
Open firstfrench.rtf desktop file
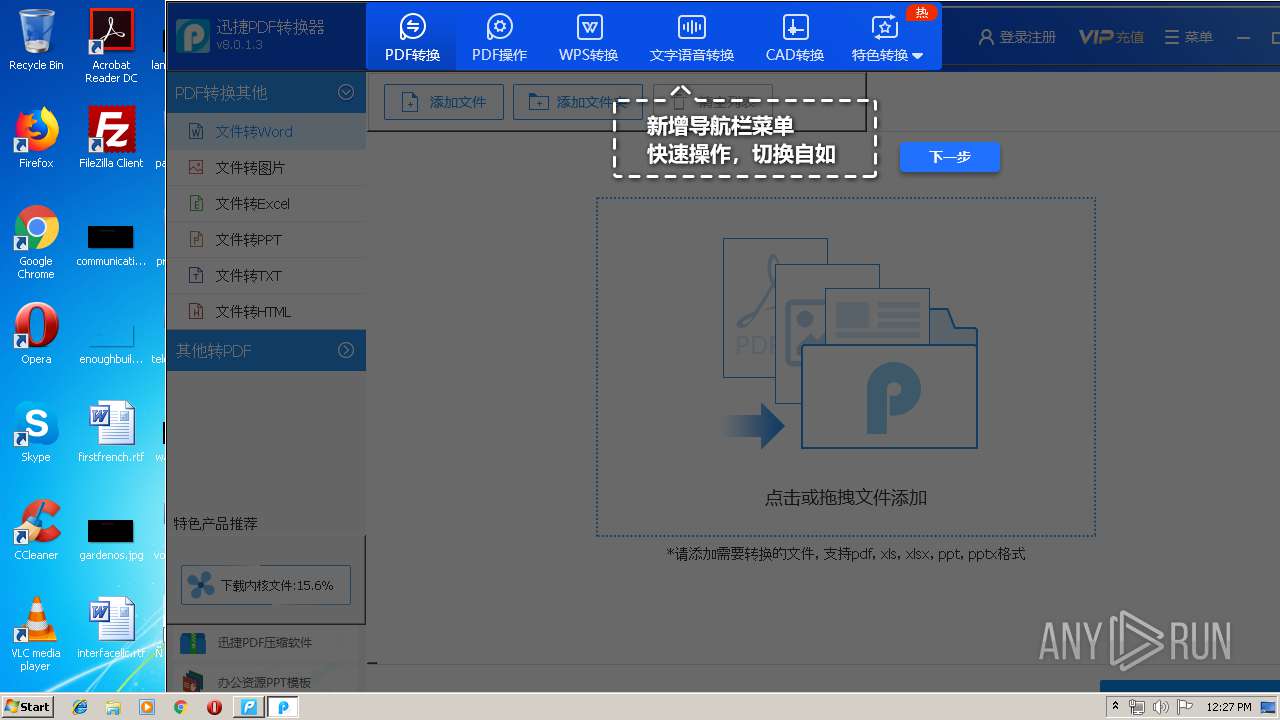tap(111, 432)
